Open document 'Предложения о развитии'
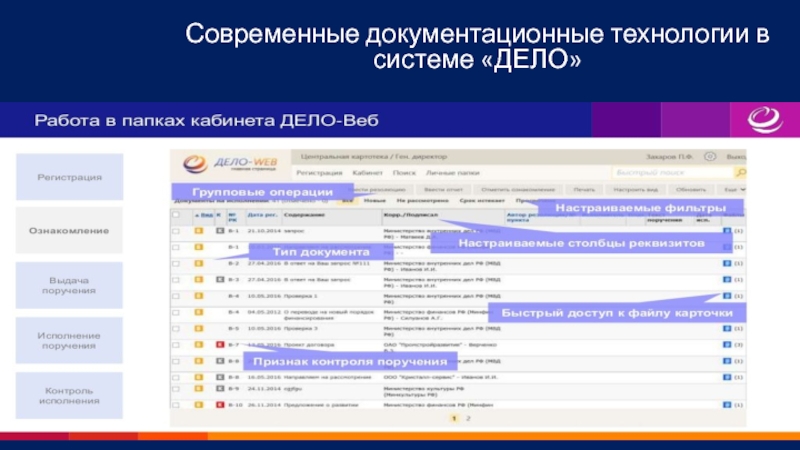 click(321, 405)
